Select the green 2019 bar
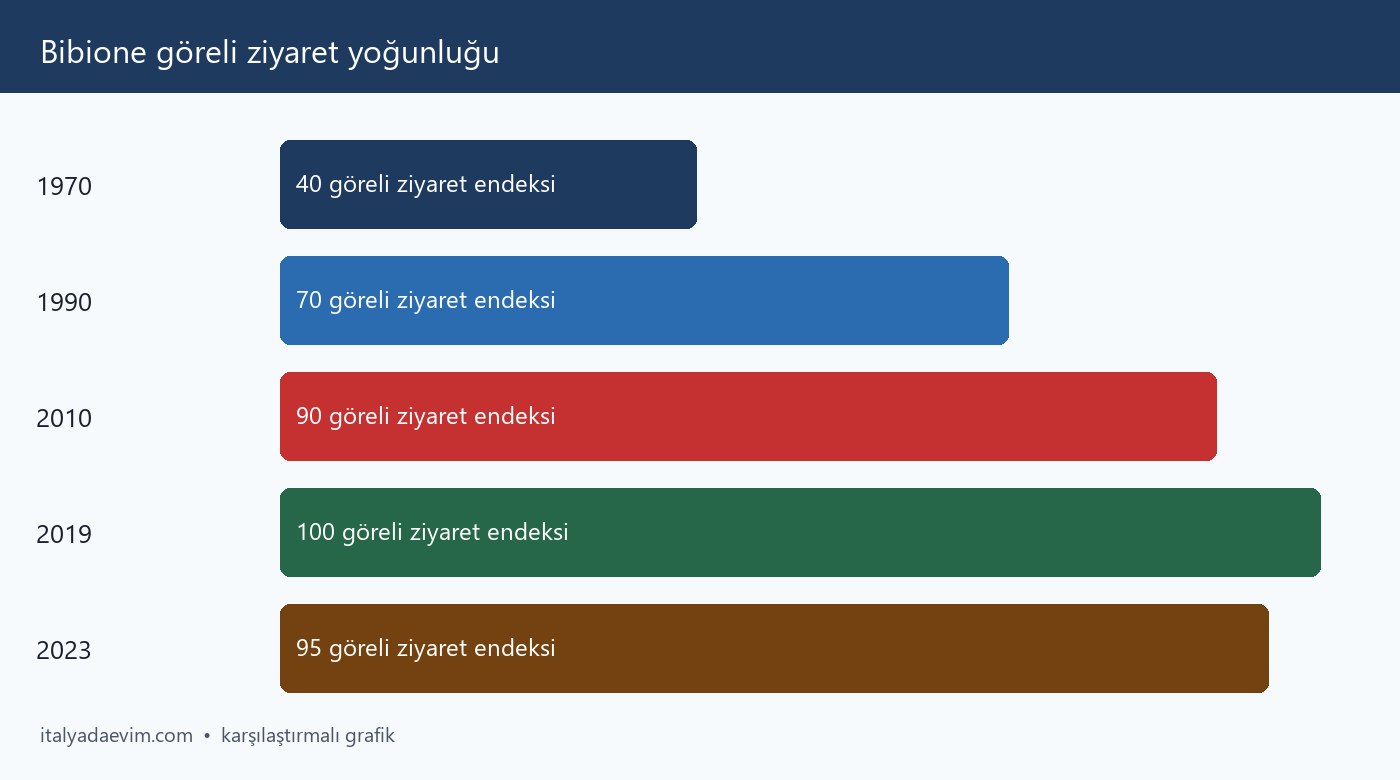 pyautogui.click(x=800, y=532)
